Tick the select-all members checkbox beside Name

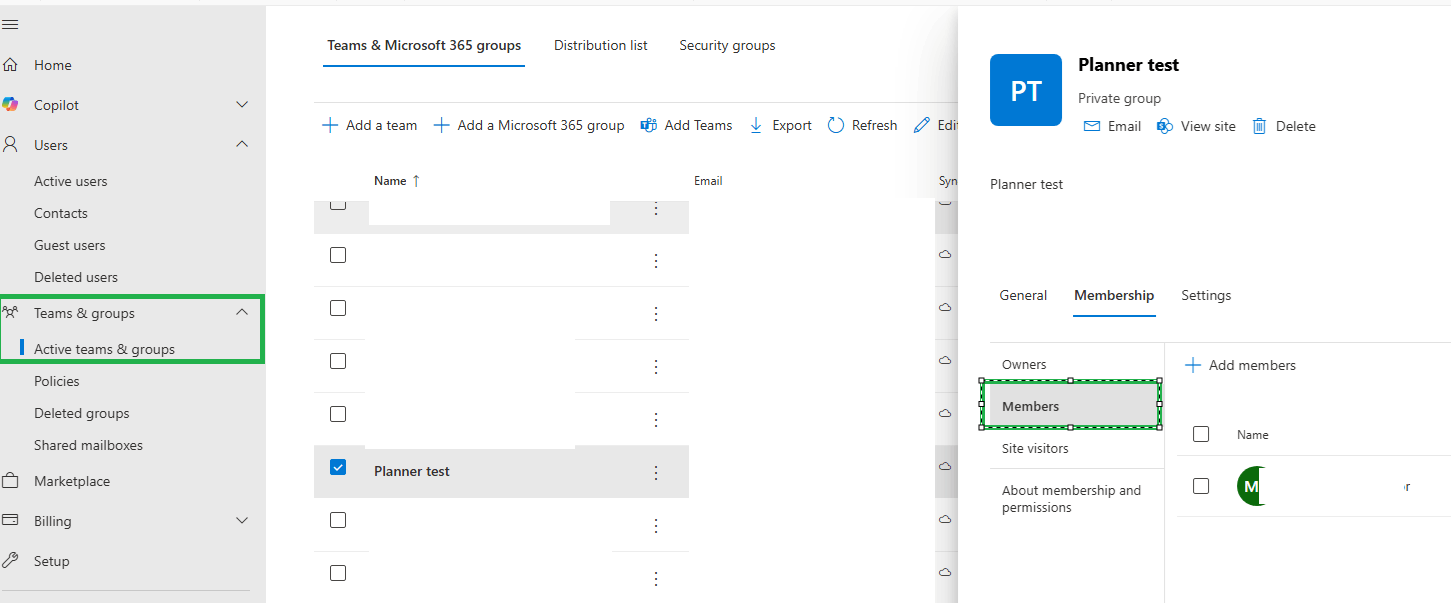point(1201,434)
